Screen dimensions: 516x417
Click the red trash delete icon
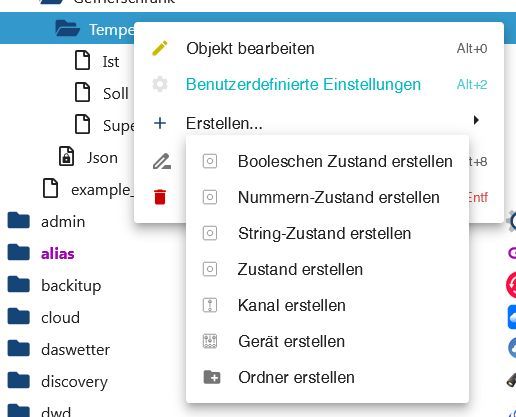tap(160, 197)
